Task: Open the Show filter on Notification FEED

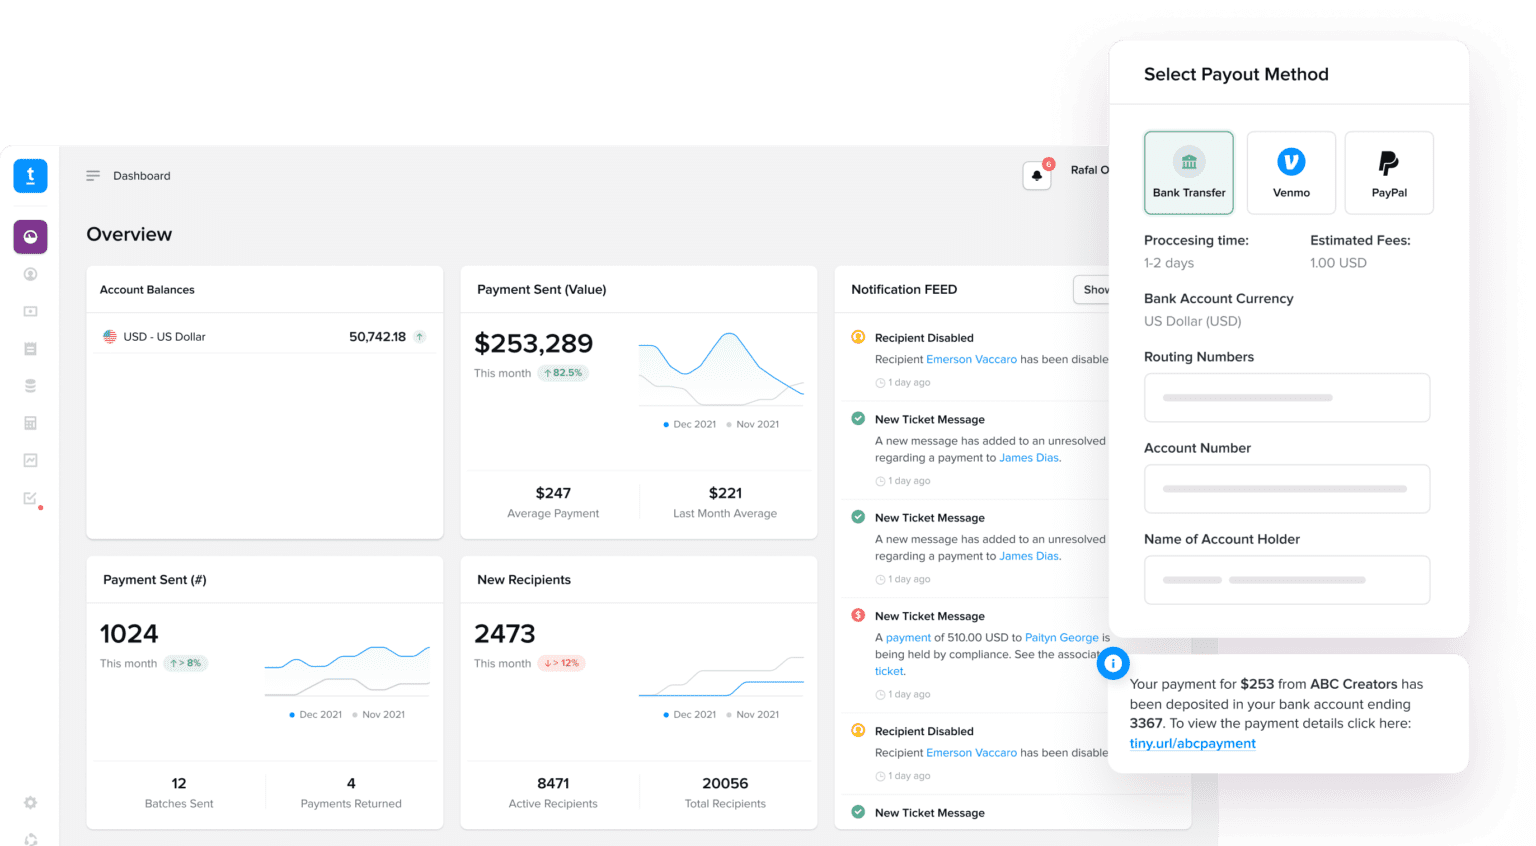Action: [x=1097, y=289]
